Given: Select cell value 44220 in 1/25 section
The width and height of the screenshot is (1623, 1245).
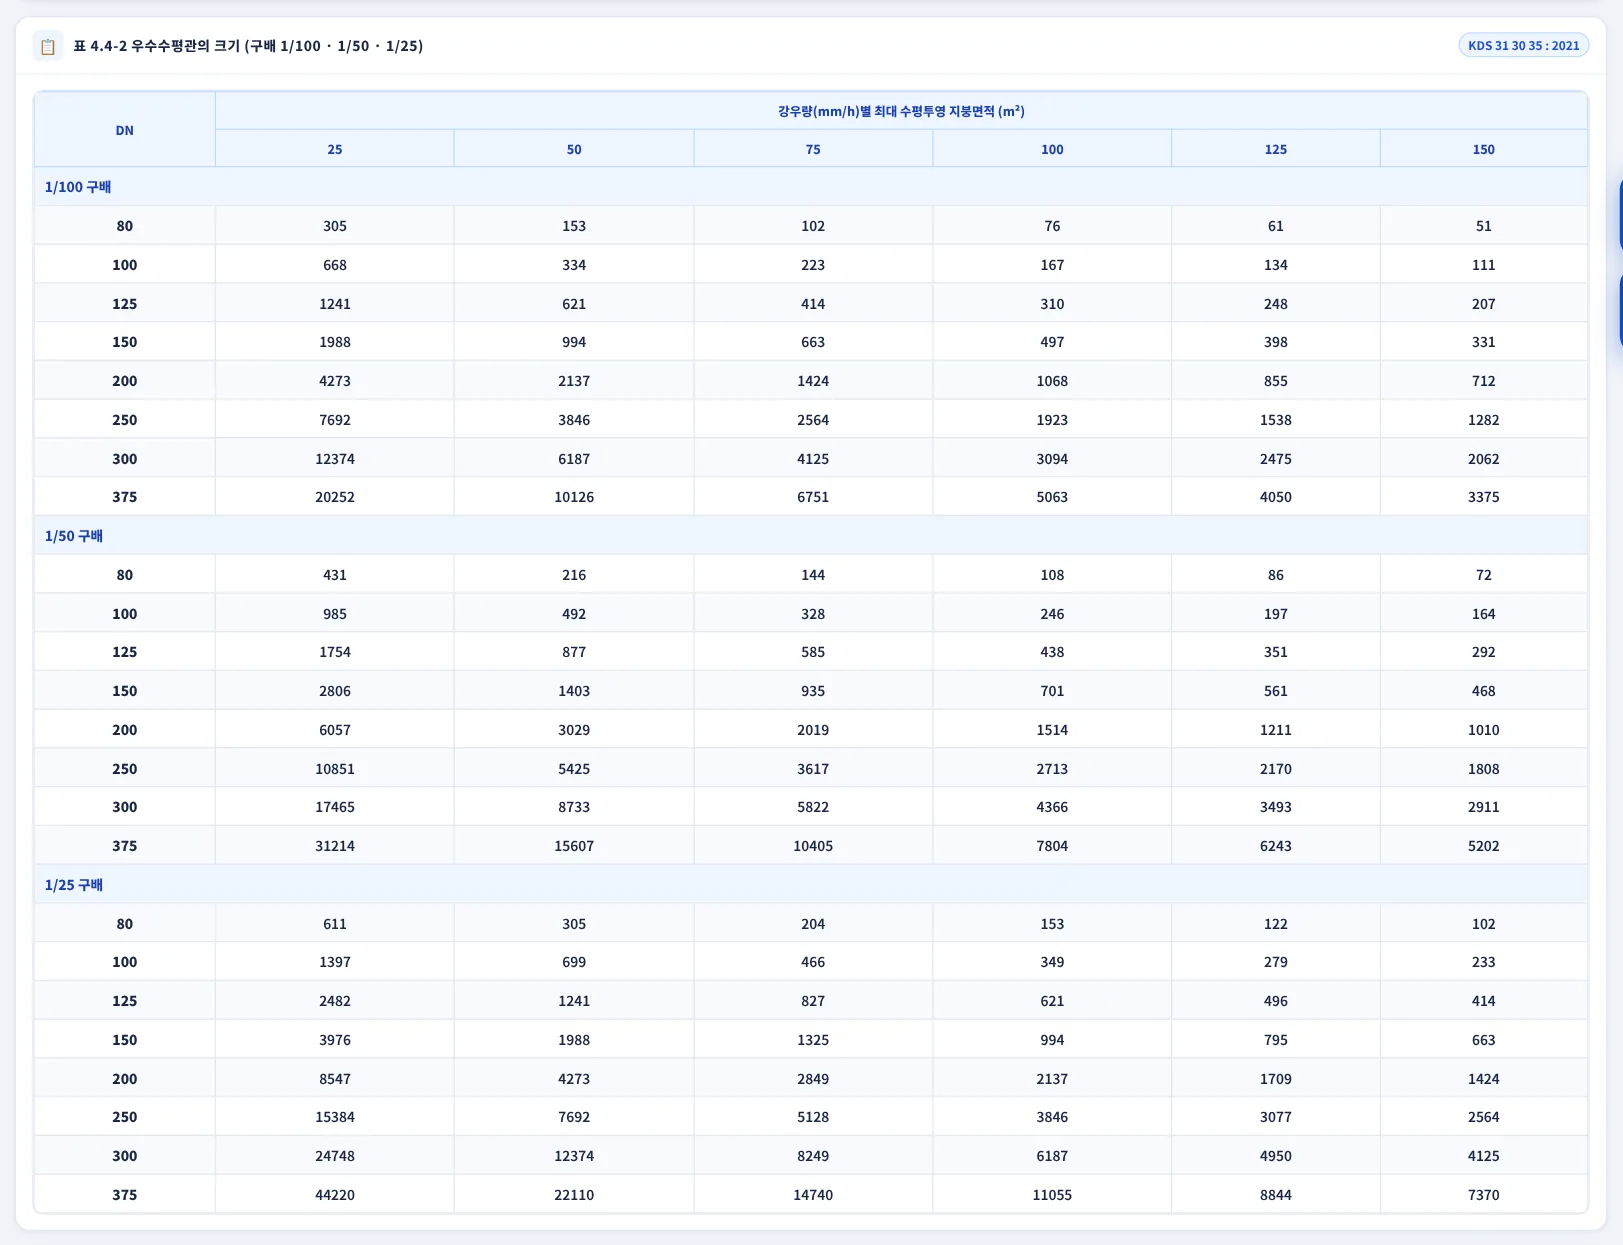Looking at the screenshot, I should (335, 1195).
